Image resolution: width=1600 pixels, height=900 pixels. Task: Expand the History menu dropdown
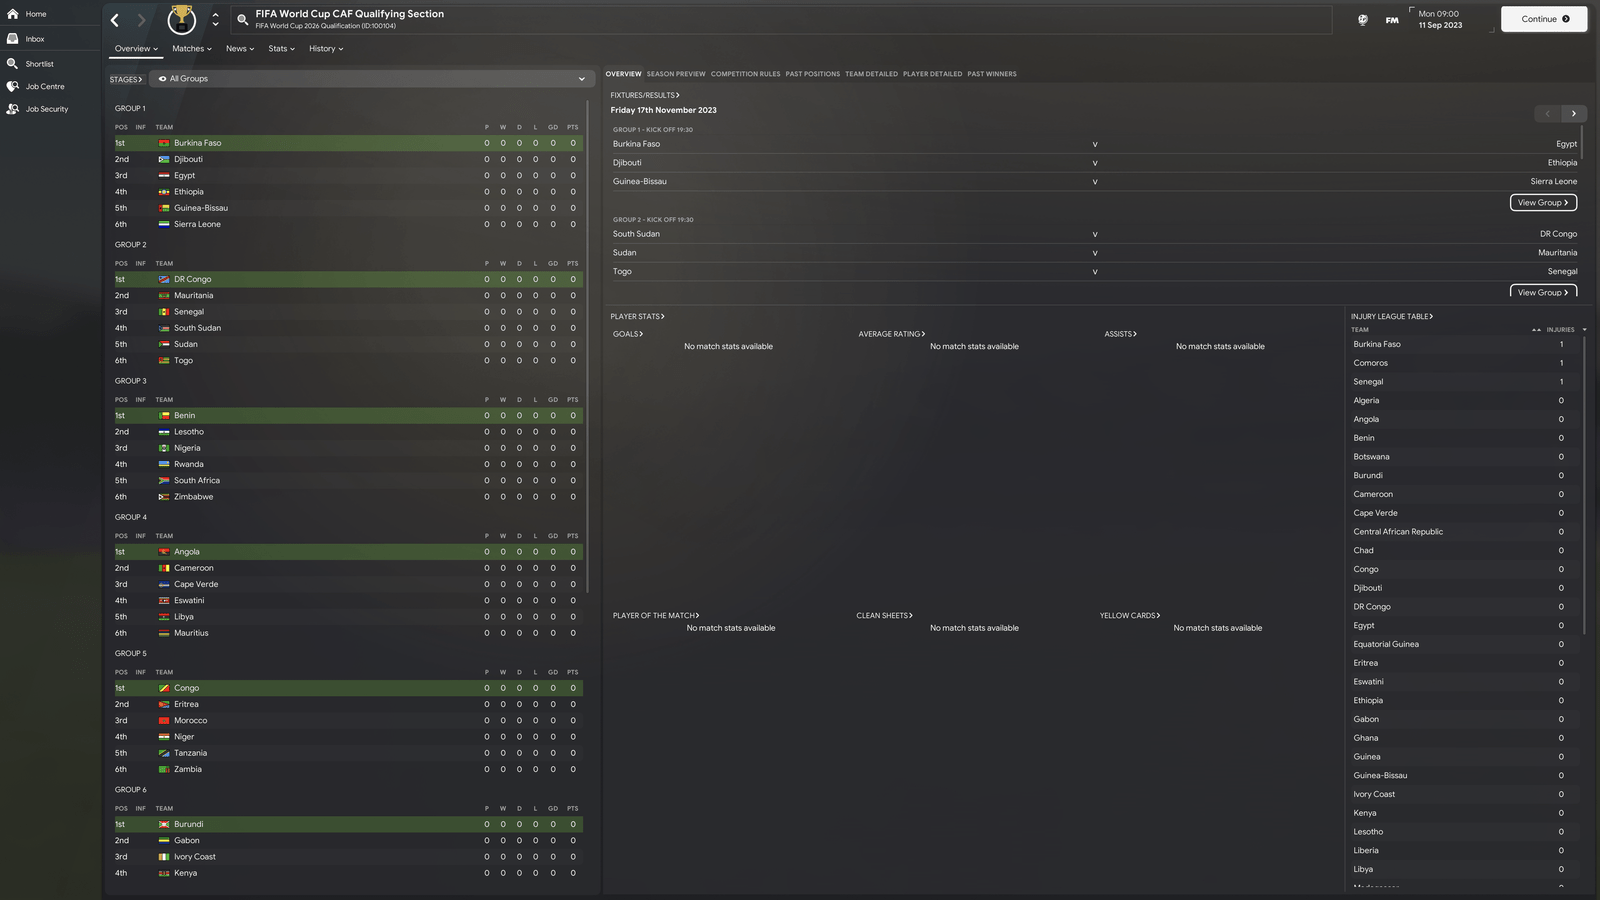point(325,49)
